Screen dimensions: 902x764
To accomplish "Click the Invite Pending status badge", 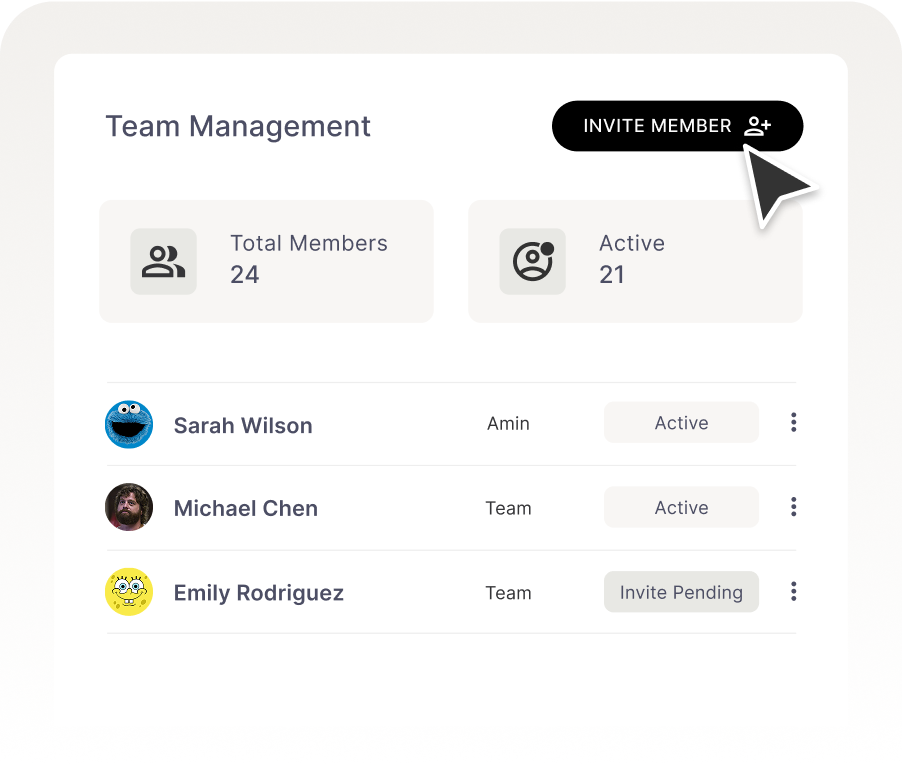I will click(x=681, y=592).
